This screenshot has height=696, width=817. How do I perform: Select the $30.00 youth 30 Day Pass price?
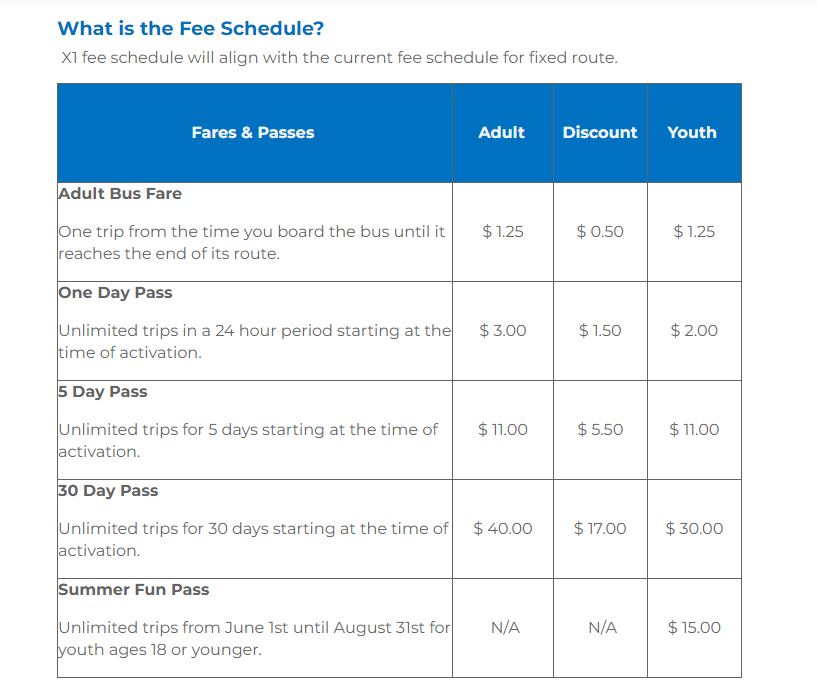click(694, 528)
